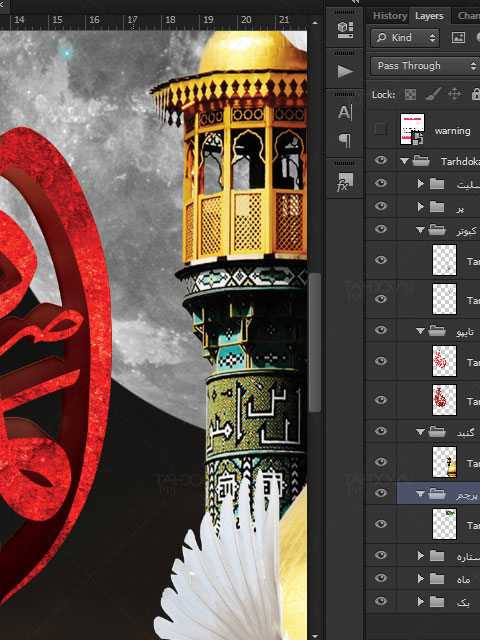
Task: Select the ماه group name
Action: pyautogui.click(x=464, y=579)
